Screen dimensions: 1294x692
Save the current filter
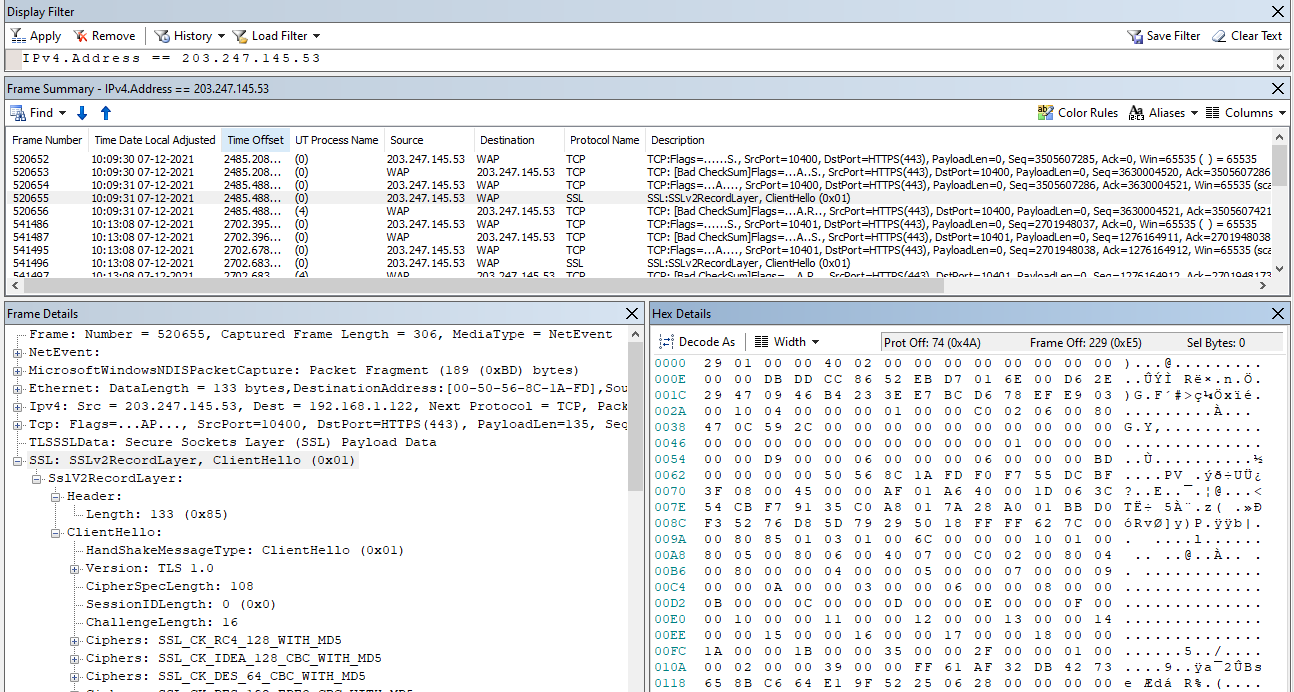pyautogui.click(x=1163, y=35)
